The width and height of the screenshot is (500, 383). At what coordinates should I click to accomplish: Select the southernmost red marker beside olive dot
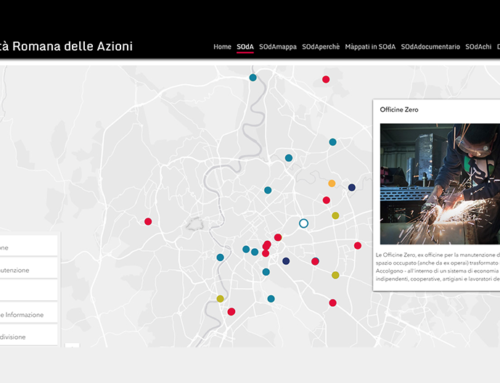231,312
